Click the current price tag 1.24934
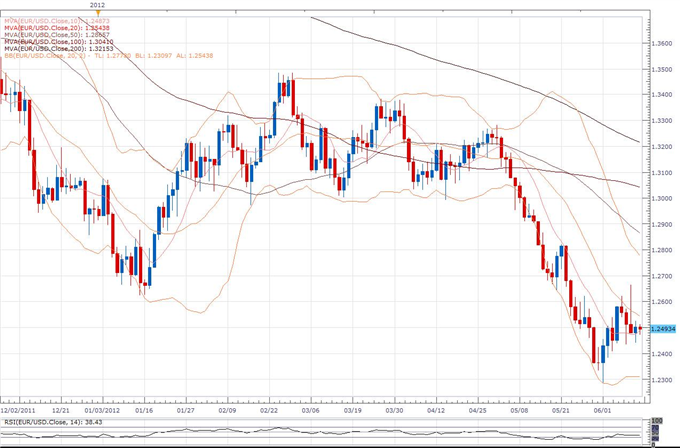This screenshot has width=680, height=448. [x=663, y=329]
